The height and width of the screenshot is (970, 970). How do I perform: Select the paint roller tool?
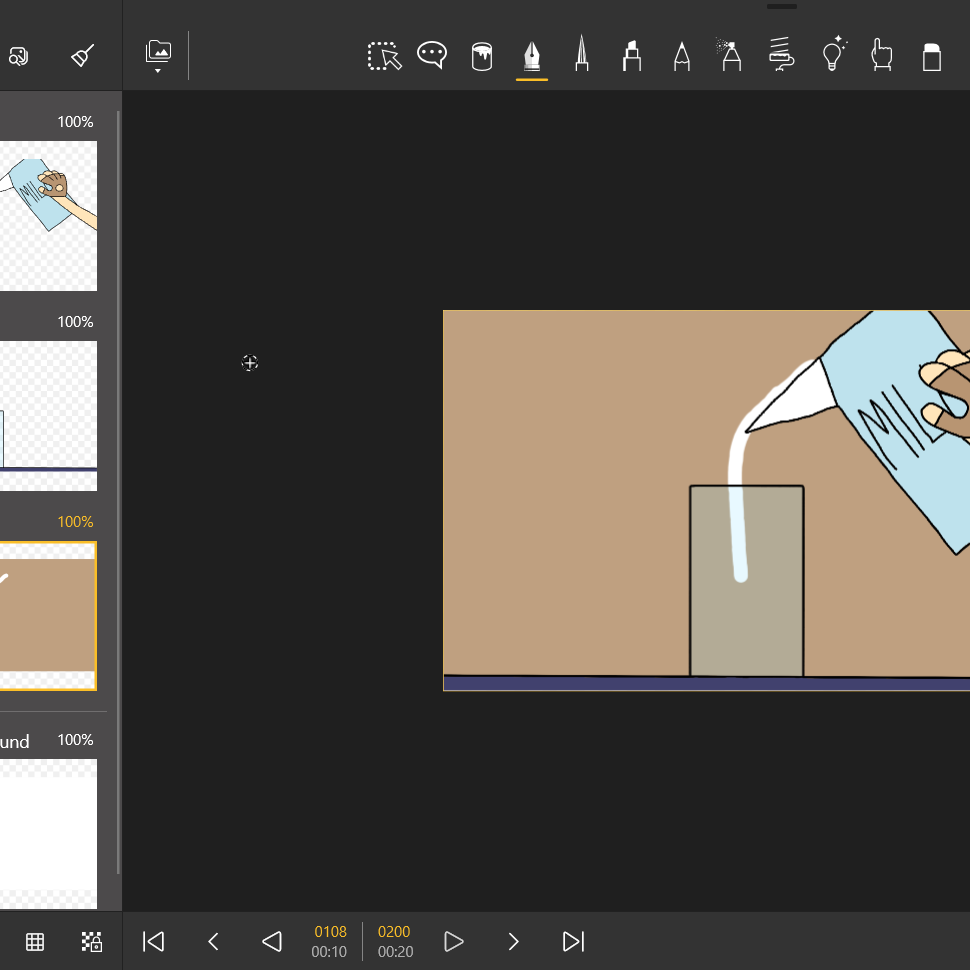(781, 56)
